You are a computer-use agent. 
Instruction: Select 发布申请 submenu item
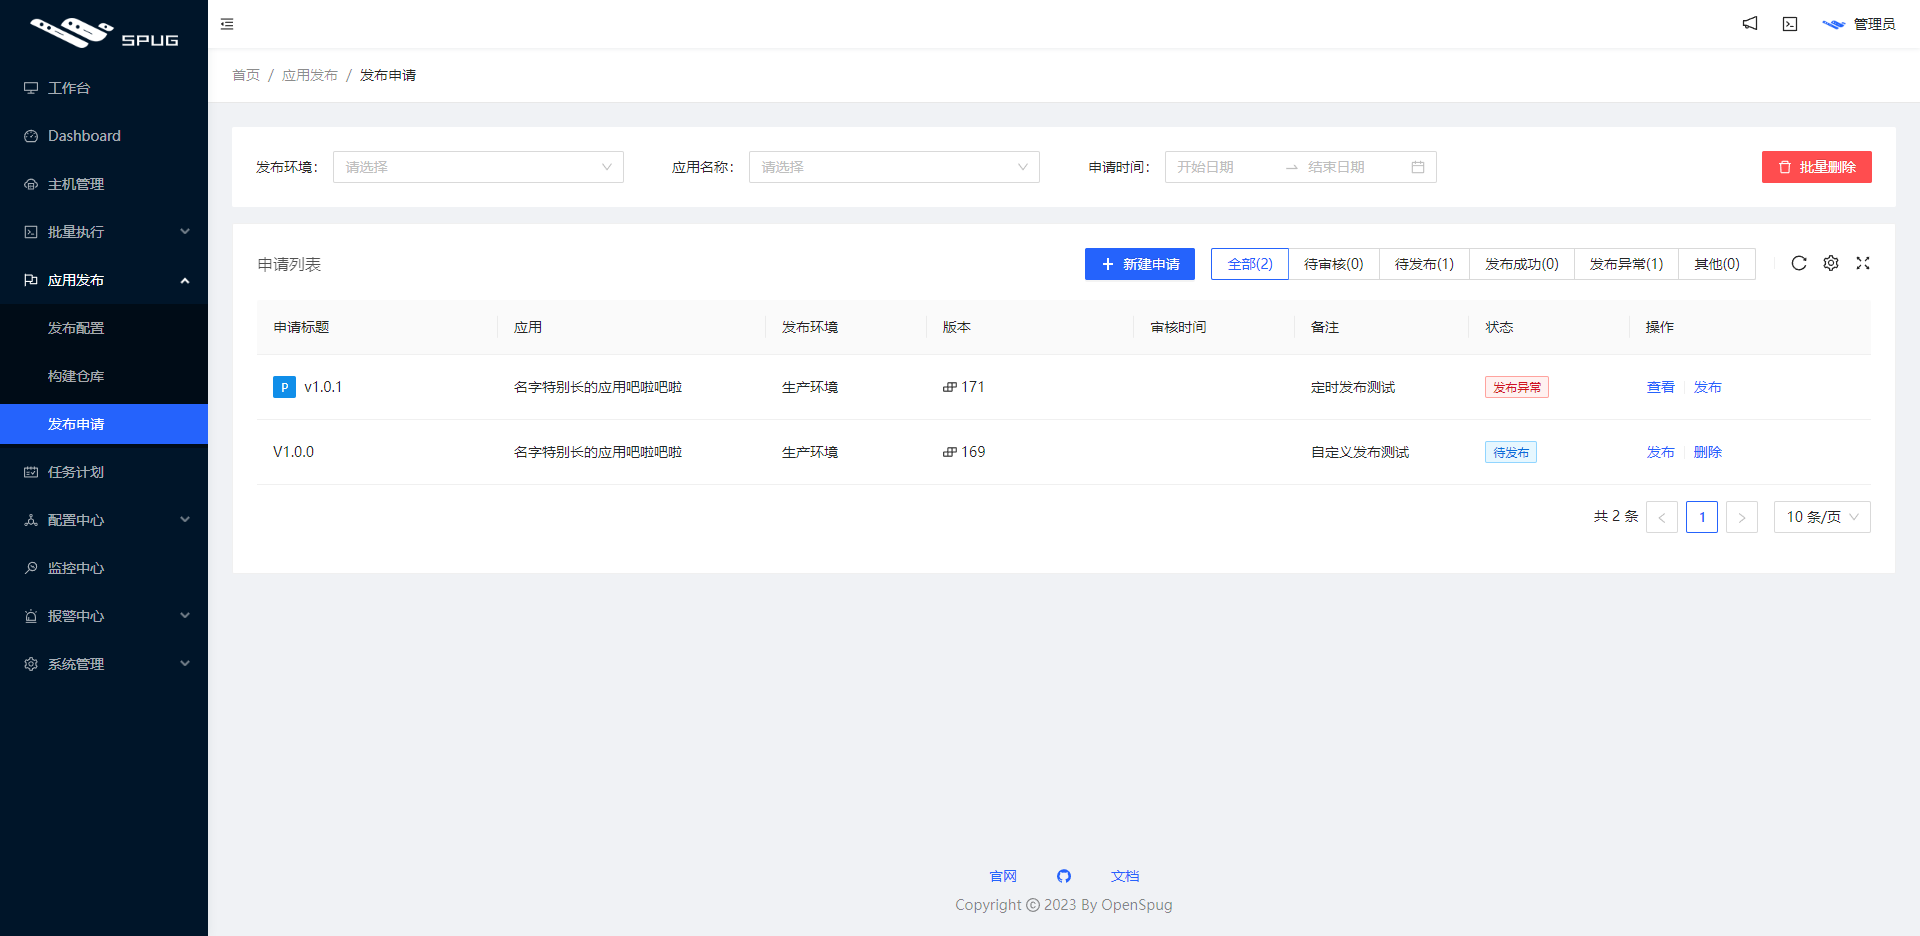click(x=104, y=424)
